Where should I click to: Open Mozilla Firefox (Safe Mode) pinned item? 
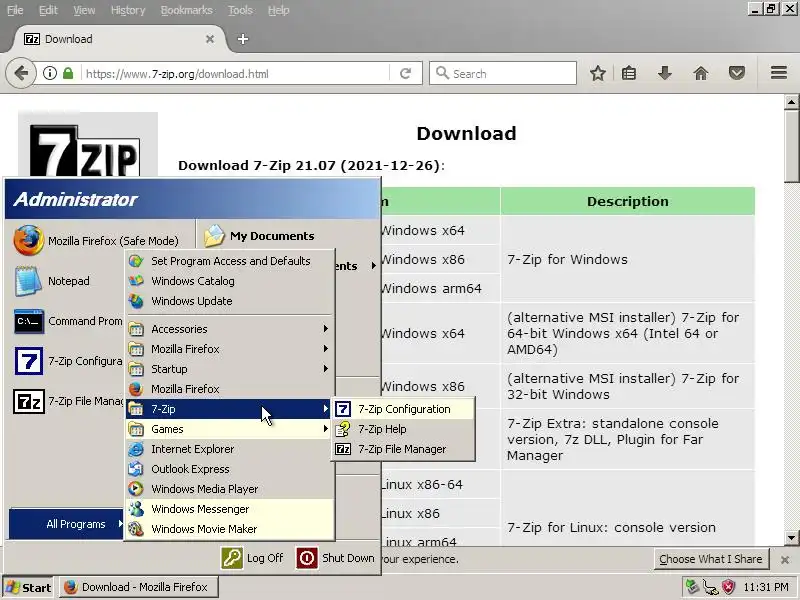point(97,240)
